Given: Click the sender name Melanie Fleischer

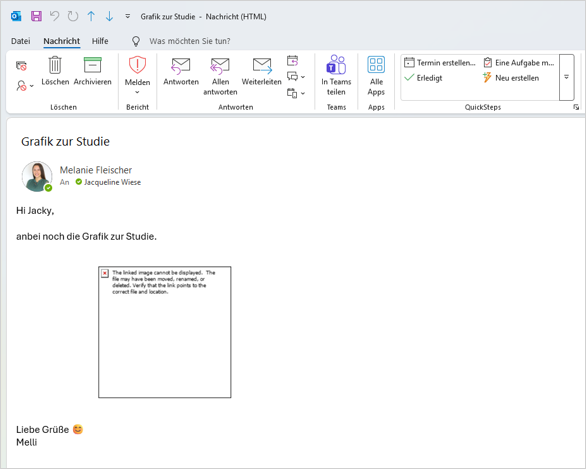Looking at the screenshot, I should click(96, 170).
